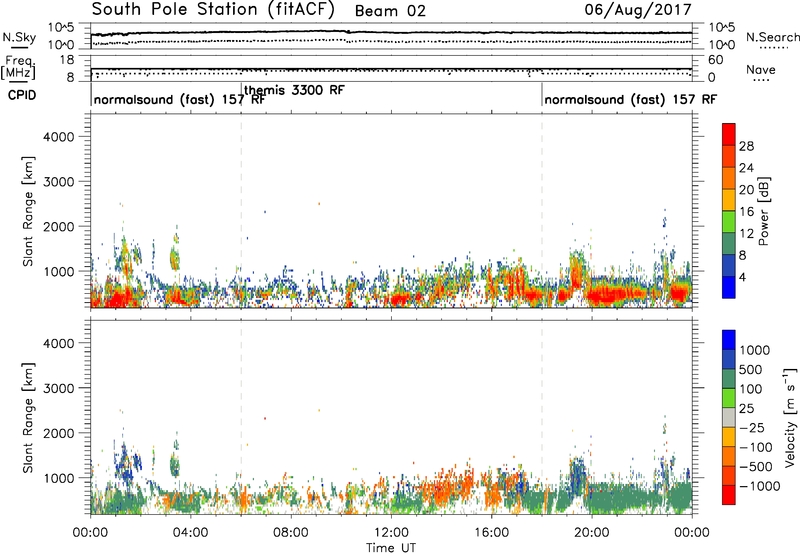The height and width of the screenshot is (554, 800).
Task: Click the 'South Pole Station (fitACF)' title
Action: 213,10
